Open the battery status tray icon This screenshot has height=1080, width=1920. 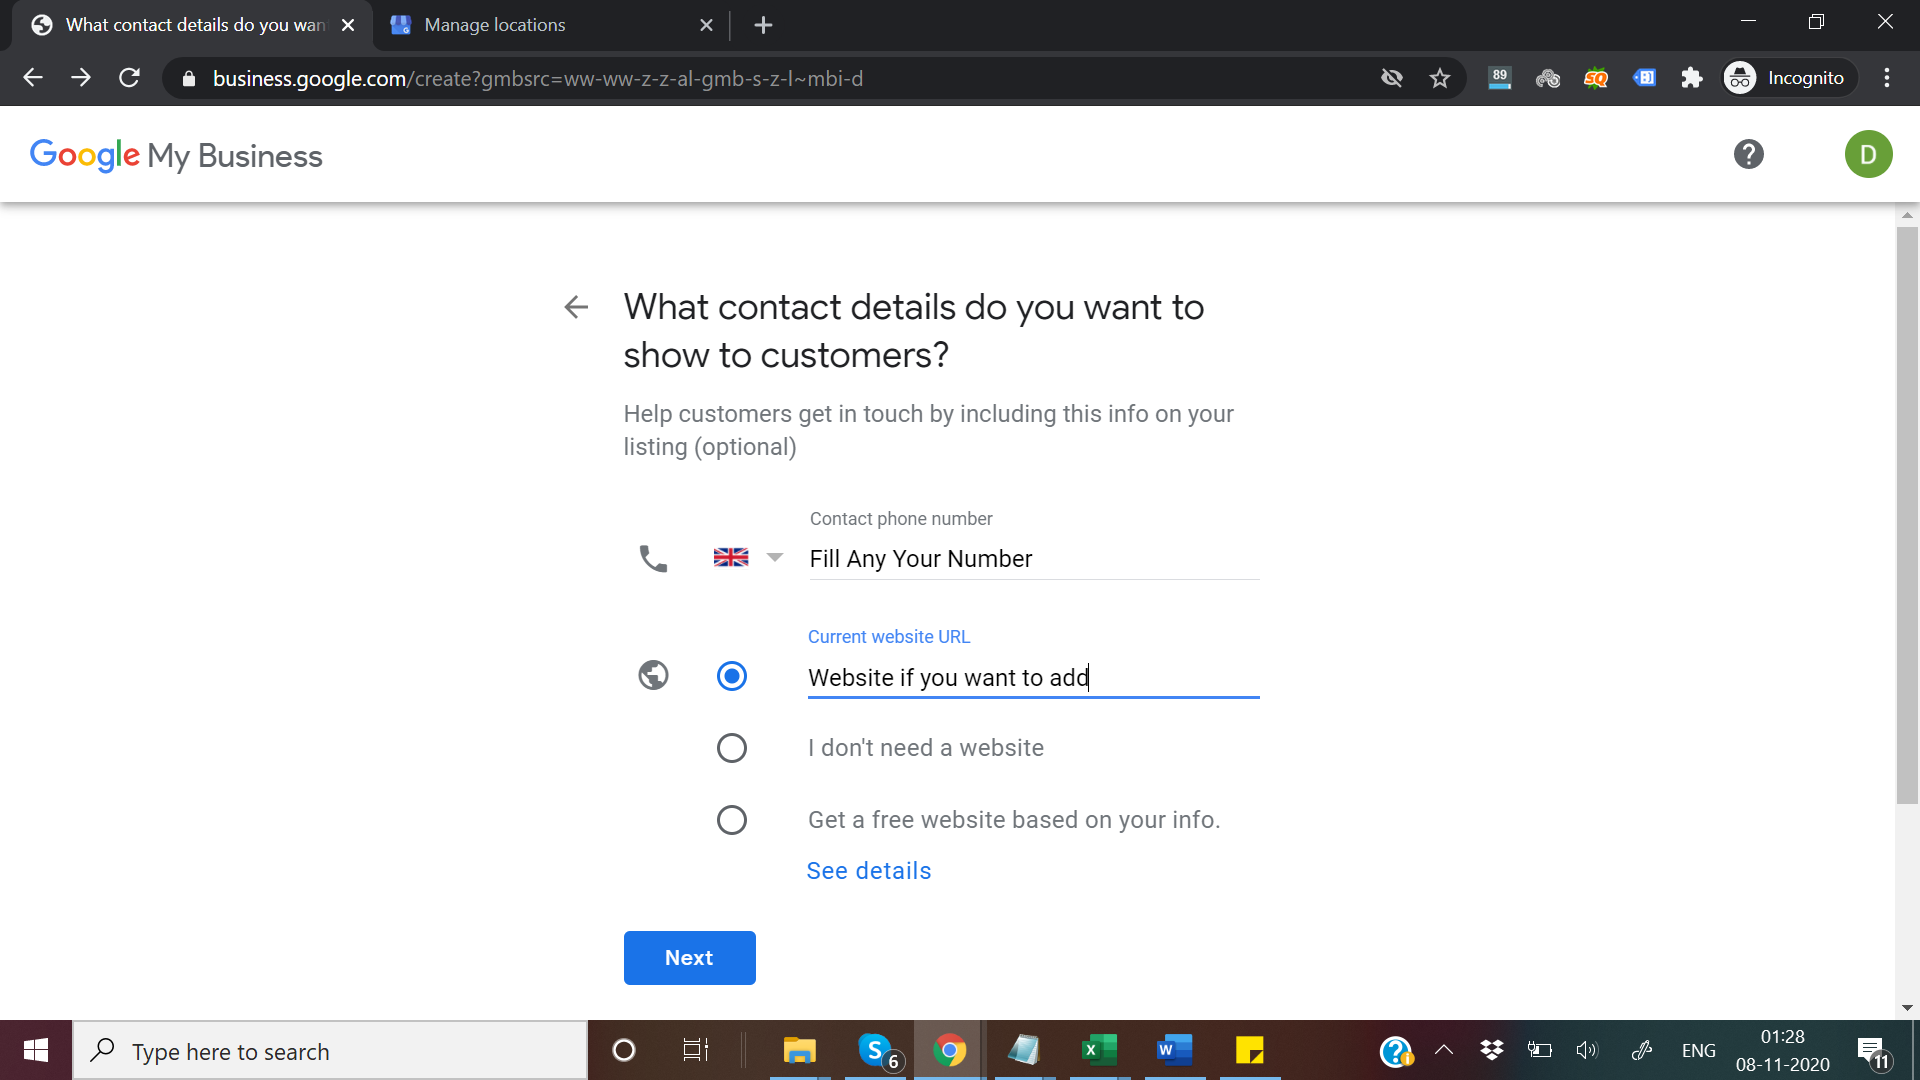pos(1540,1050)
